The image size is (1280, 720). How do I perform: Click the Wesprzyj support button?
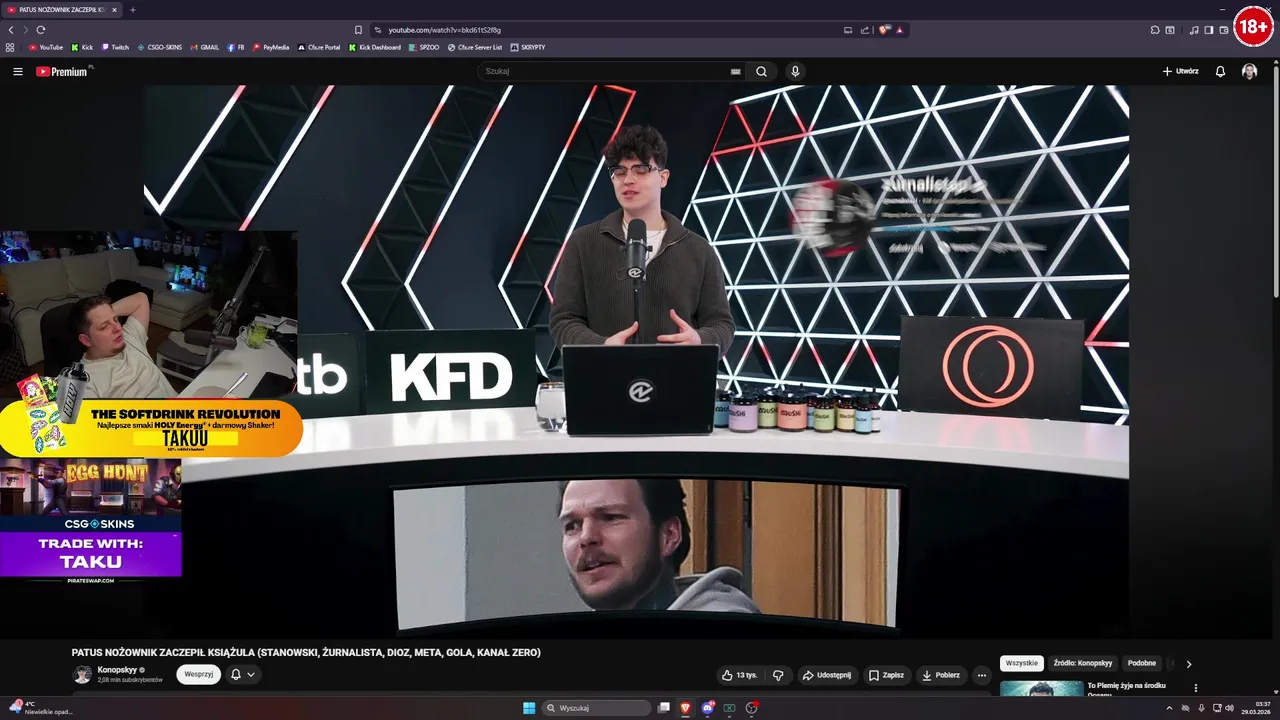coord(198,674)
